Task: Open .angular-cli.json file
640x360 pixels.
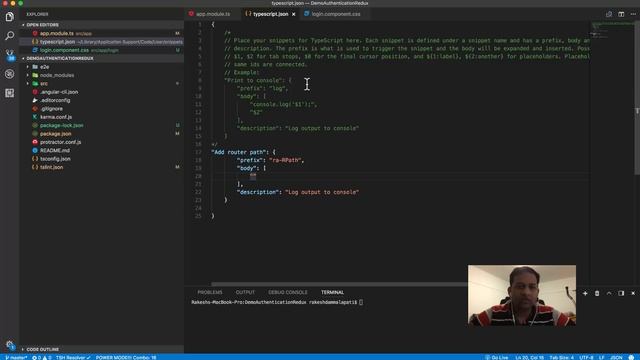Action: tap(102, 92)
